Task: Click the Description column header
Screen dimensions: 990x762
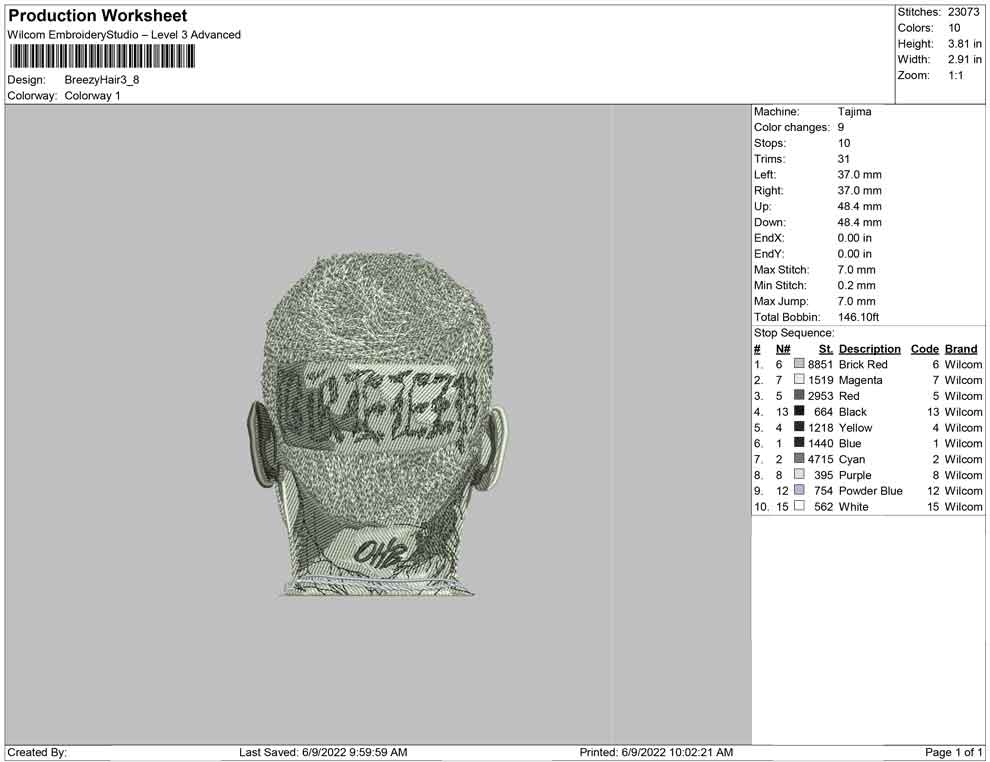Action: [869, 349]
